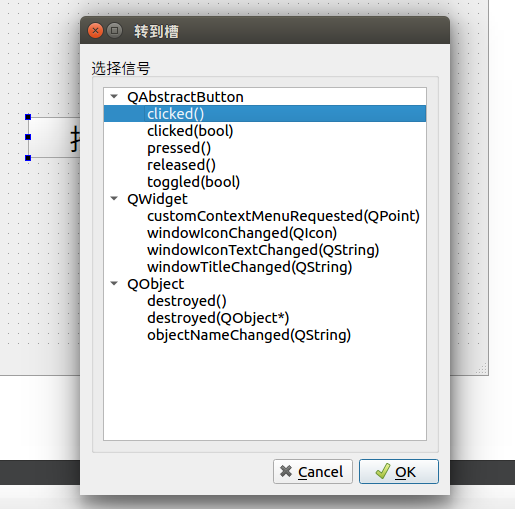Click the gray maximize button in title bar
The image size is (515, 509).
coord(114,31)
